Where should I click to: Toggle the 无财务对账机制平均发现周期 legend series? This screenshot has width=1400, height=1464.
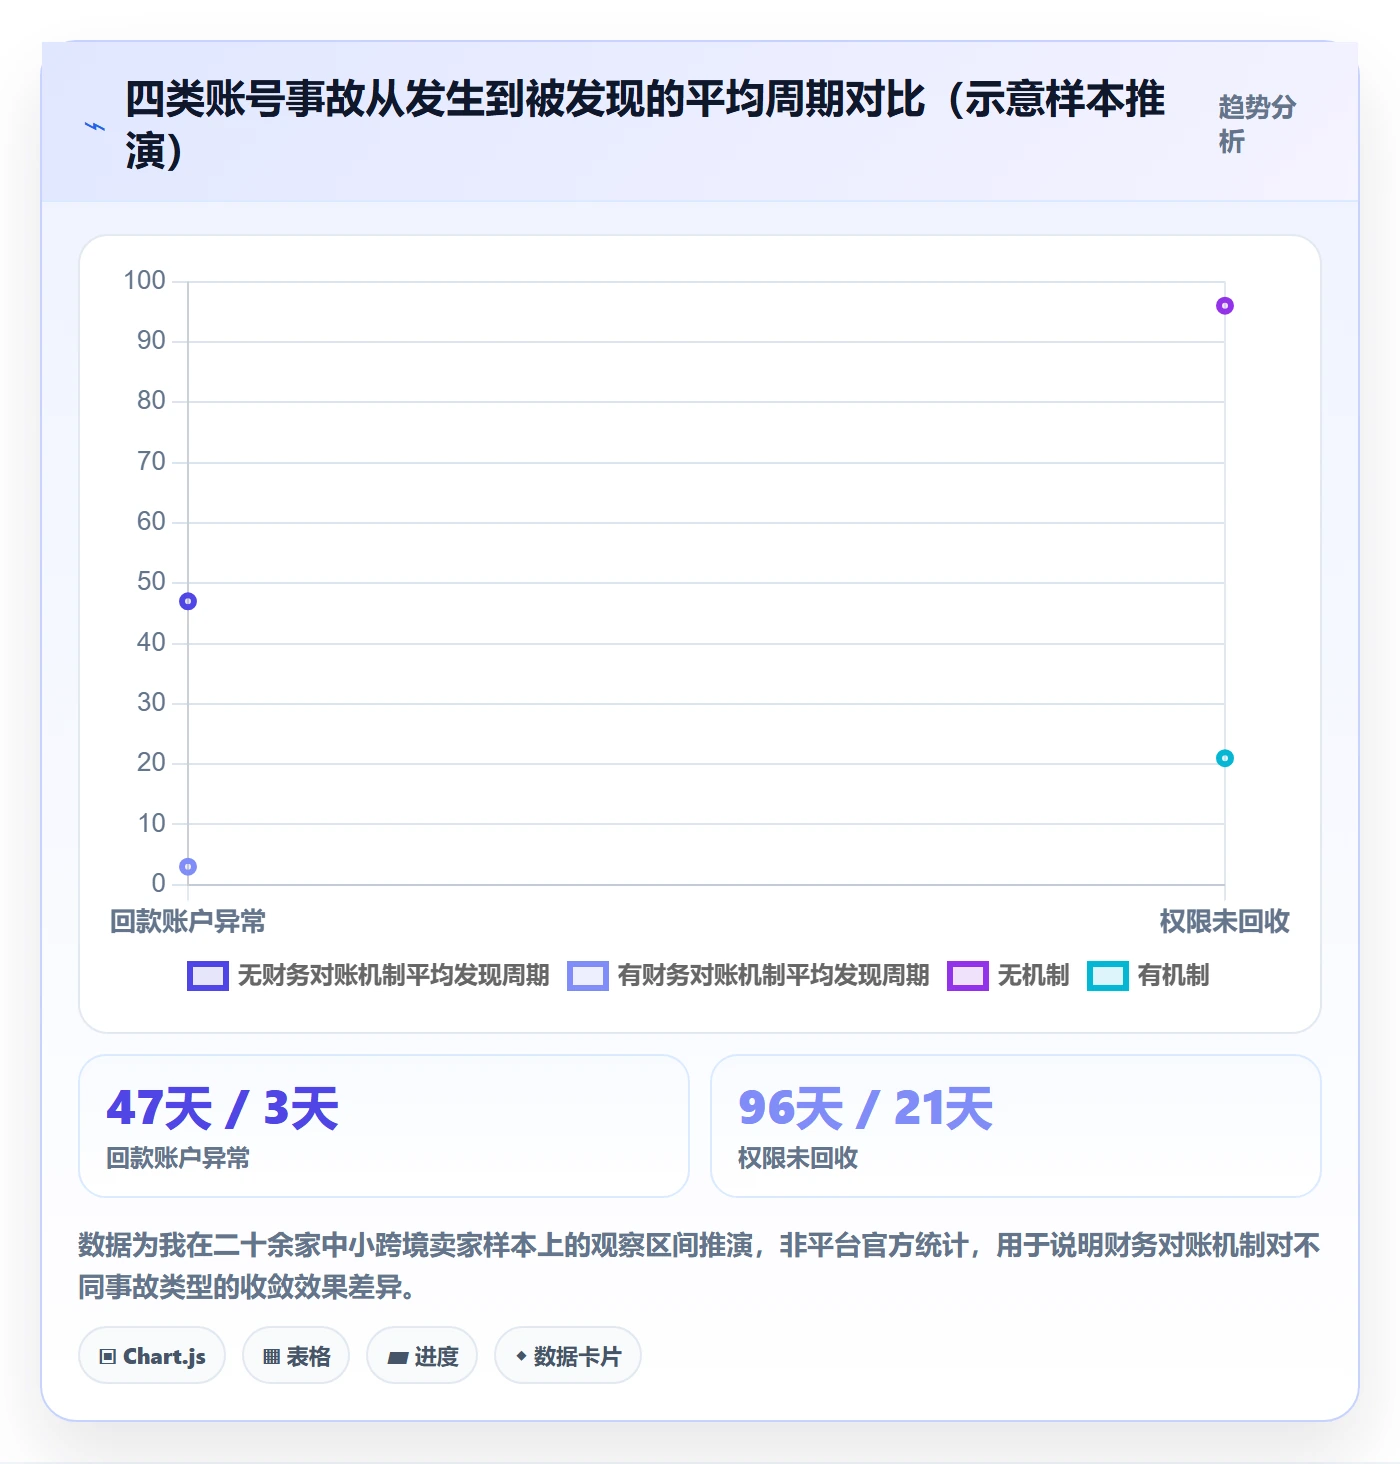[368, 975]
